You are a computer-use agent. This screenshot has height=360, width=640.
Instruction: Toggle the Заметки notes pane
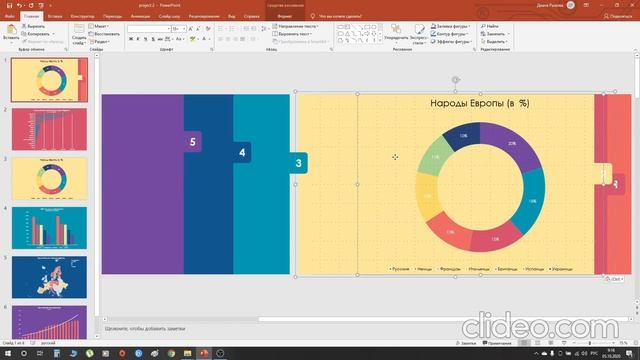466,343
